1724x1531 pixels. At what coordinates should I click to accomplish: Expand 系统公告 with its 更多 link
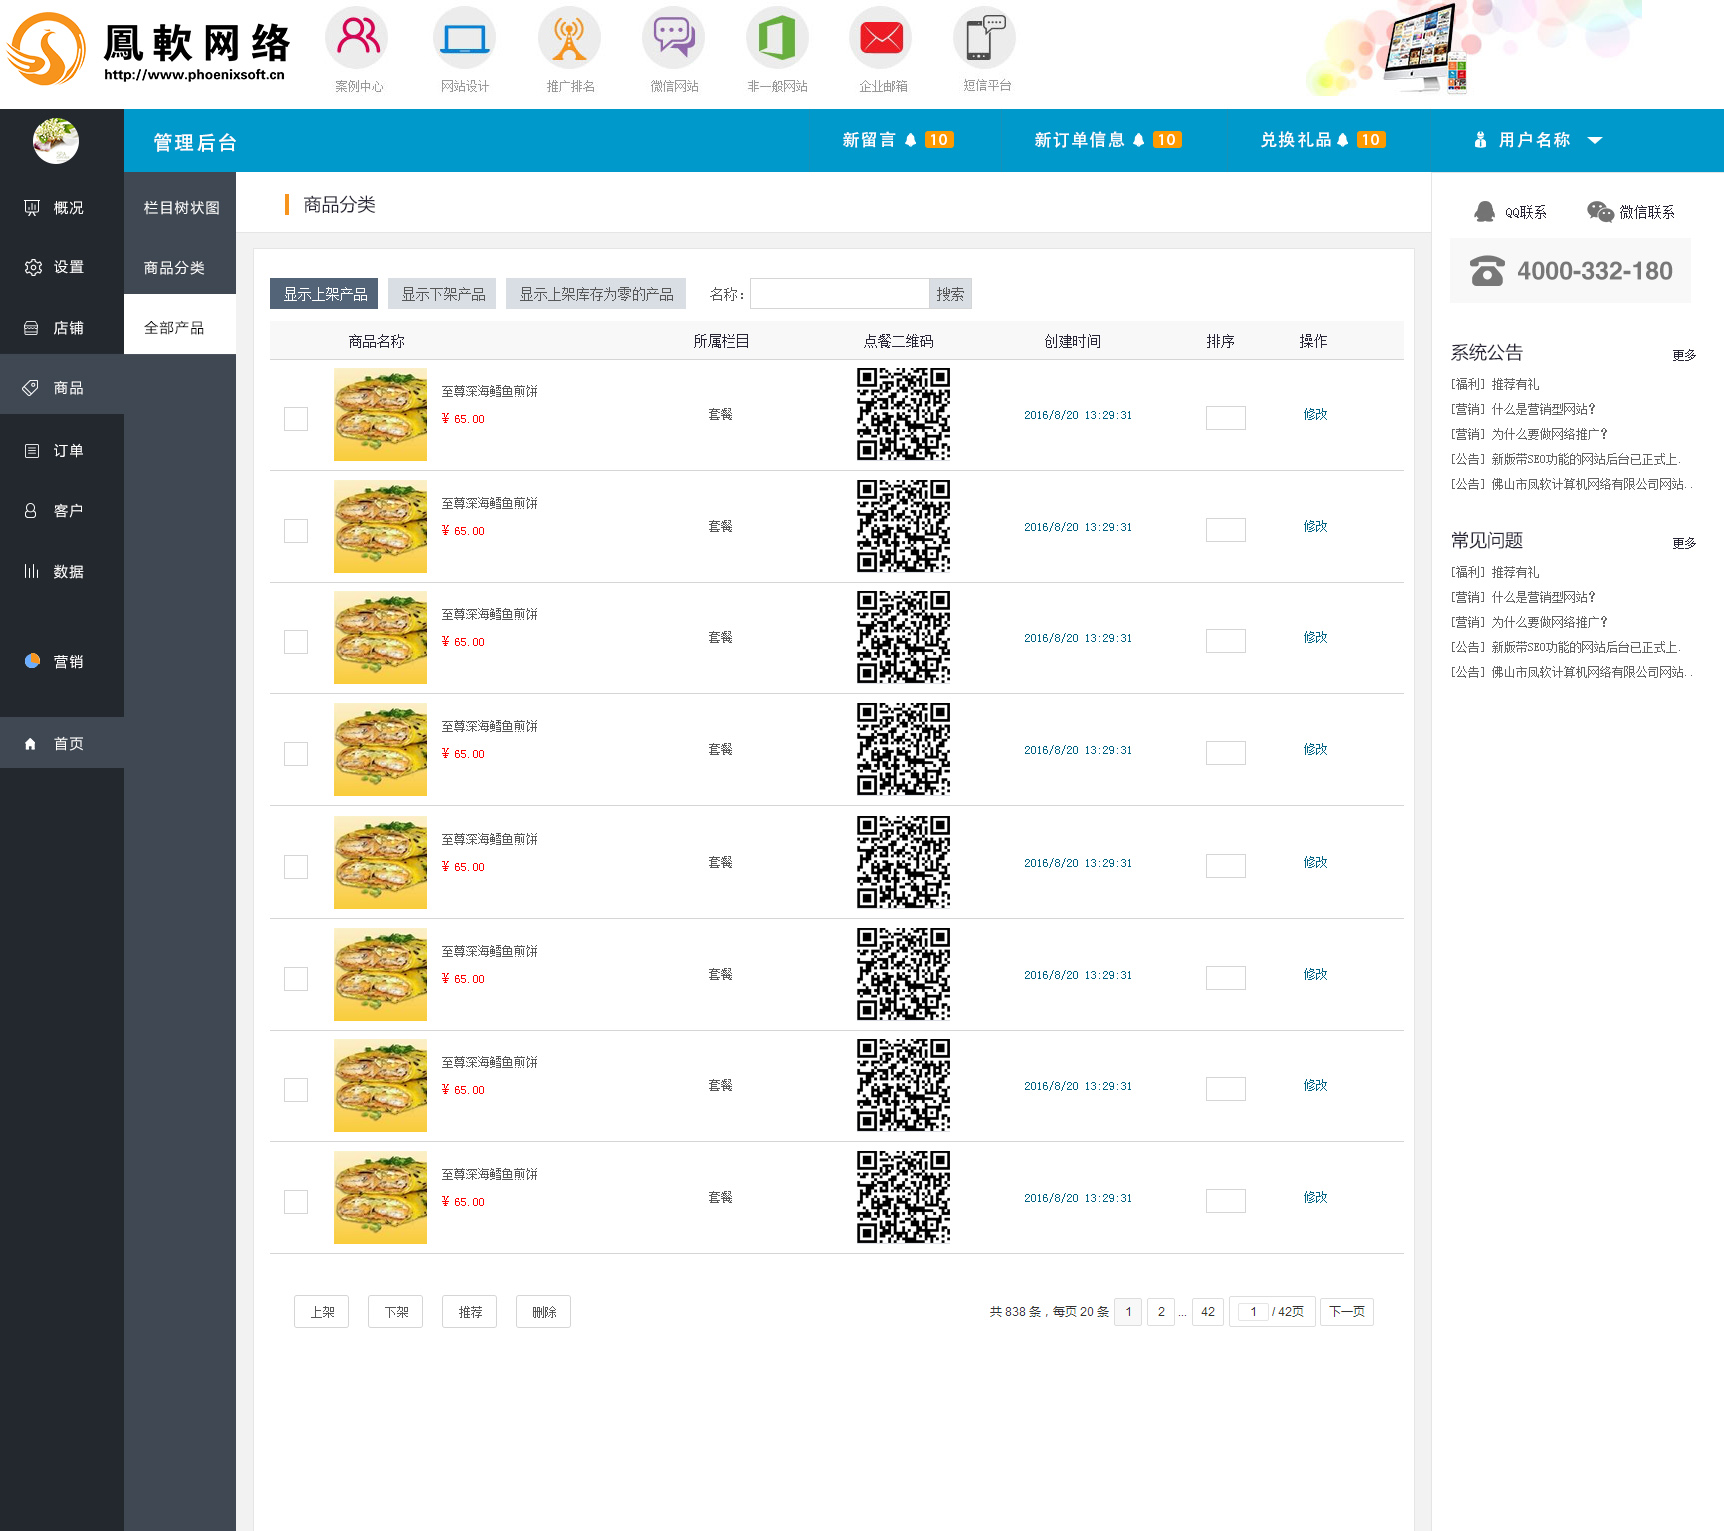click(x=1684, y=355)
